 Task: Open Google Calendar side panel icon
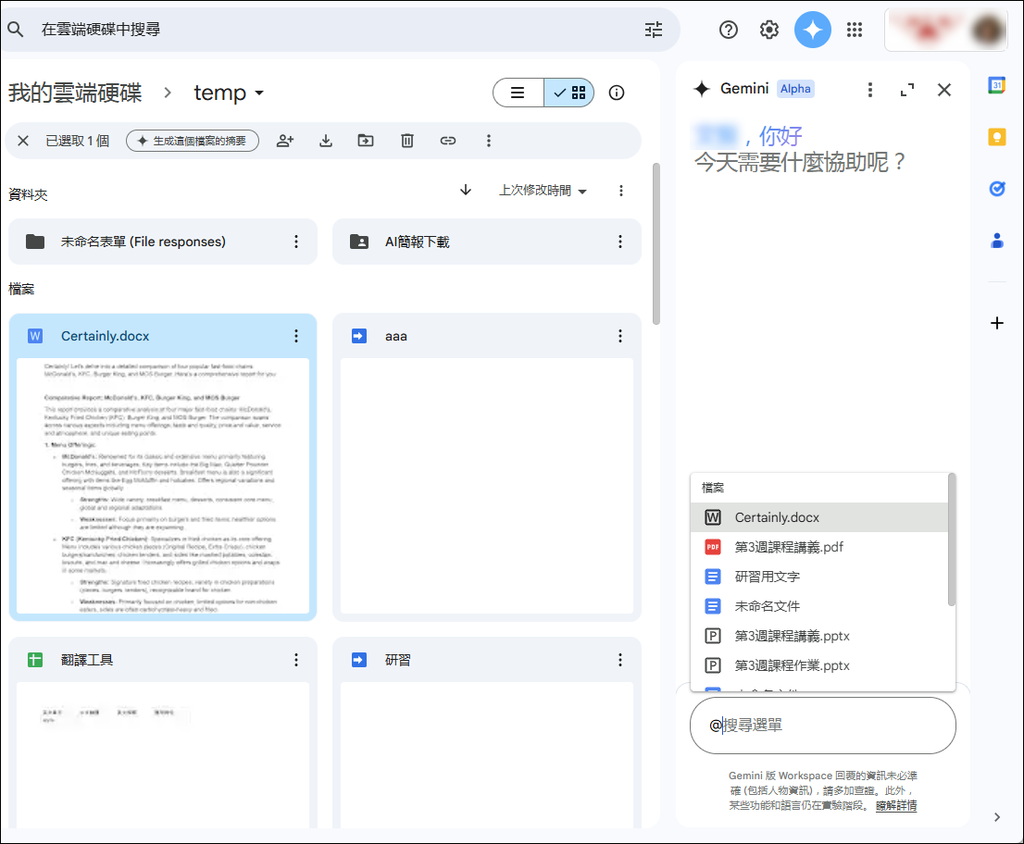pyautogui.click(x=997, y=85)
